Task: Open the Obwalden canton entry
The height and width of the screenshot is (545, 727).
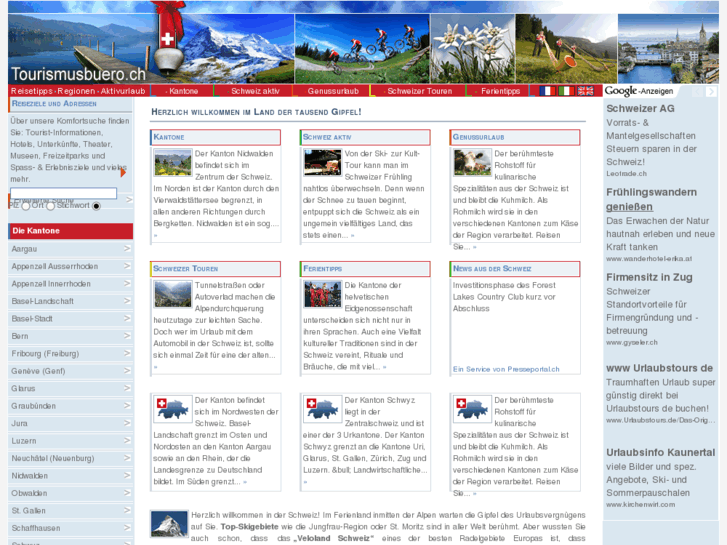Action: (70, 493)
